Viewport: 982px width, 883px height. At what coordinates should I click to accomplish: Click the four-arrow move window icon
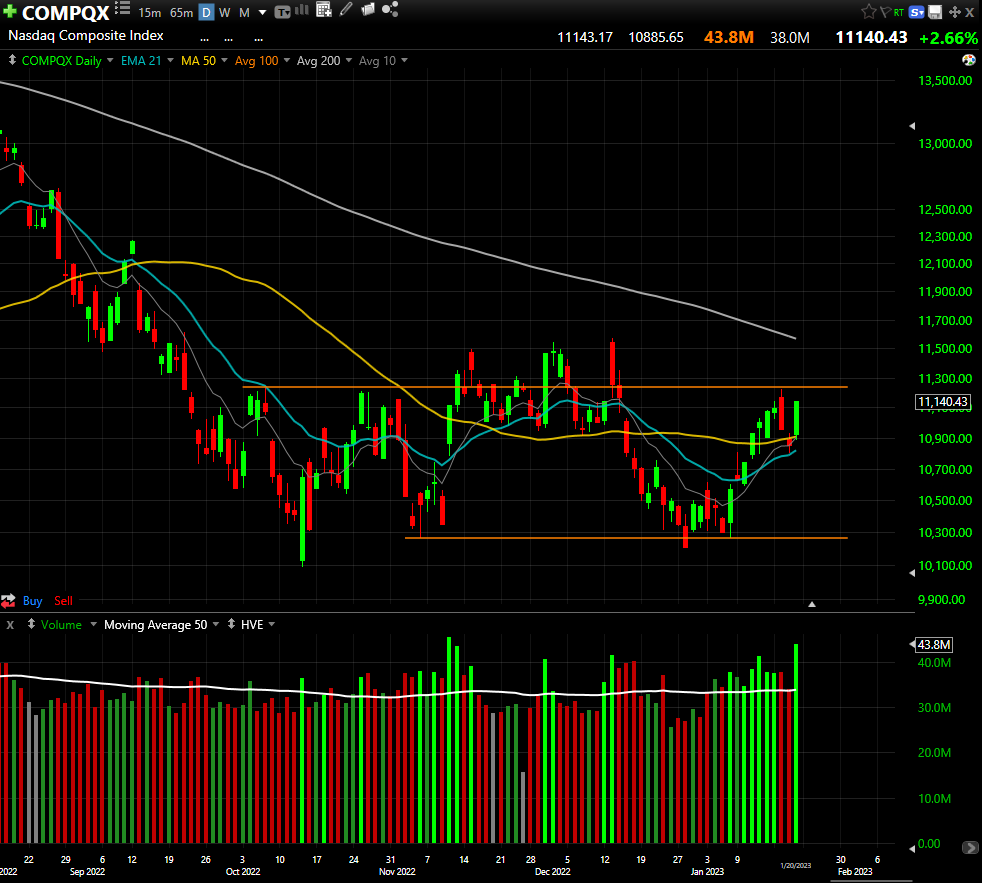tap(954, 12)
